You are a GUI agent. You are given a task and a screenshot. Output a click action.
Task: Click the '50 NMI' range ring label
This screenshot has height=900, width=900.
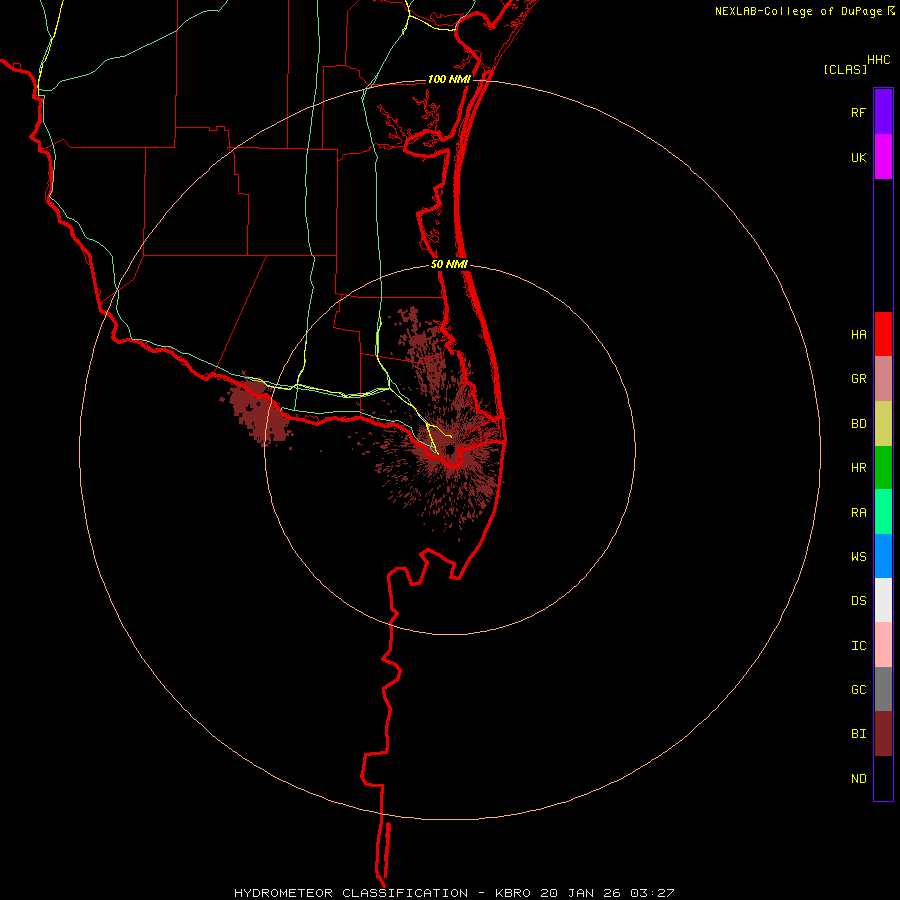pos(449,265)
